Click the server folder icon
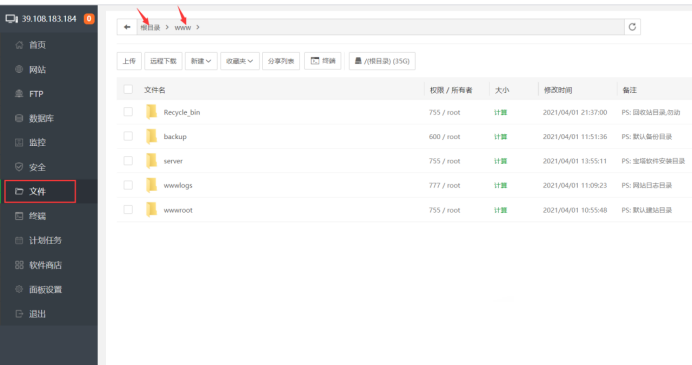The height and width of the screenshot is (365, 692). [151, 161]
